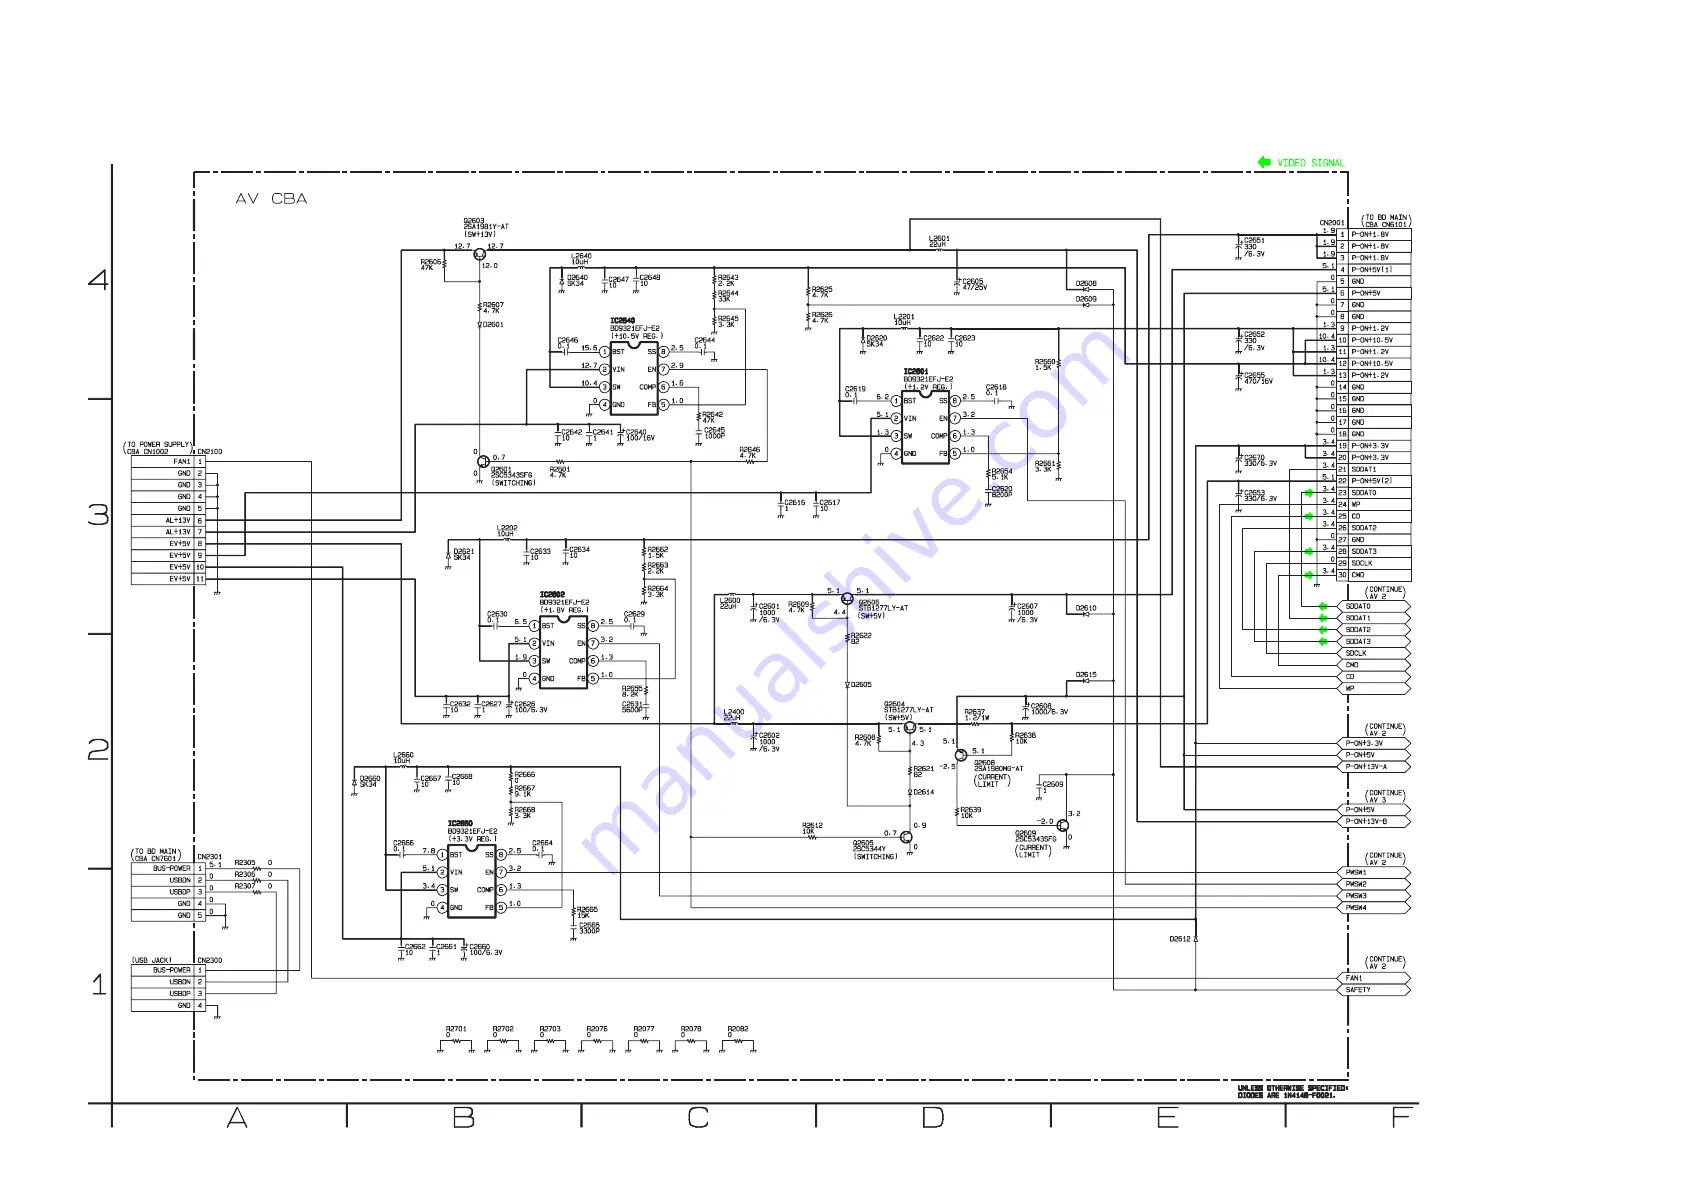Click the 'AV CBA' board title
This screenshot has height=1191, width=1701.
pos(271,199)
